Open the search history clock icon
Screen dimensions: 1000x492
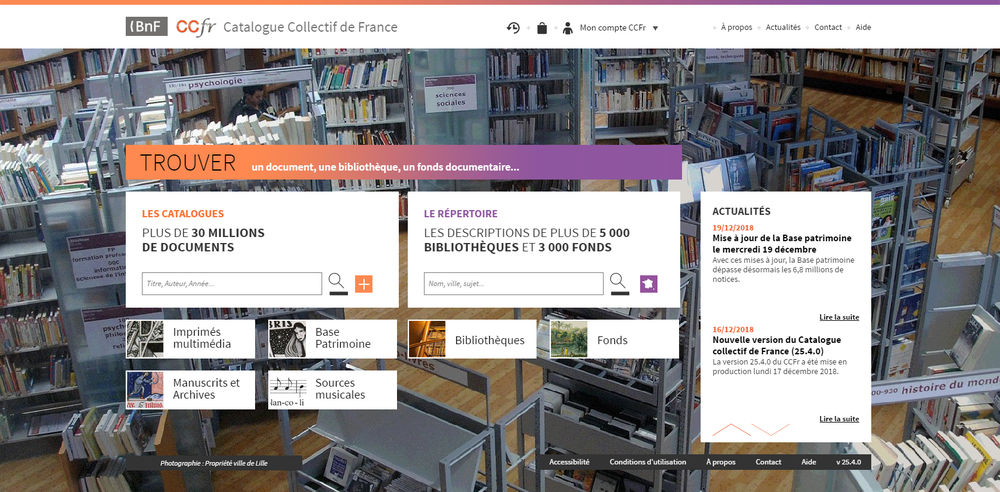coord(513,28)
